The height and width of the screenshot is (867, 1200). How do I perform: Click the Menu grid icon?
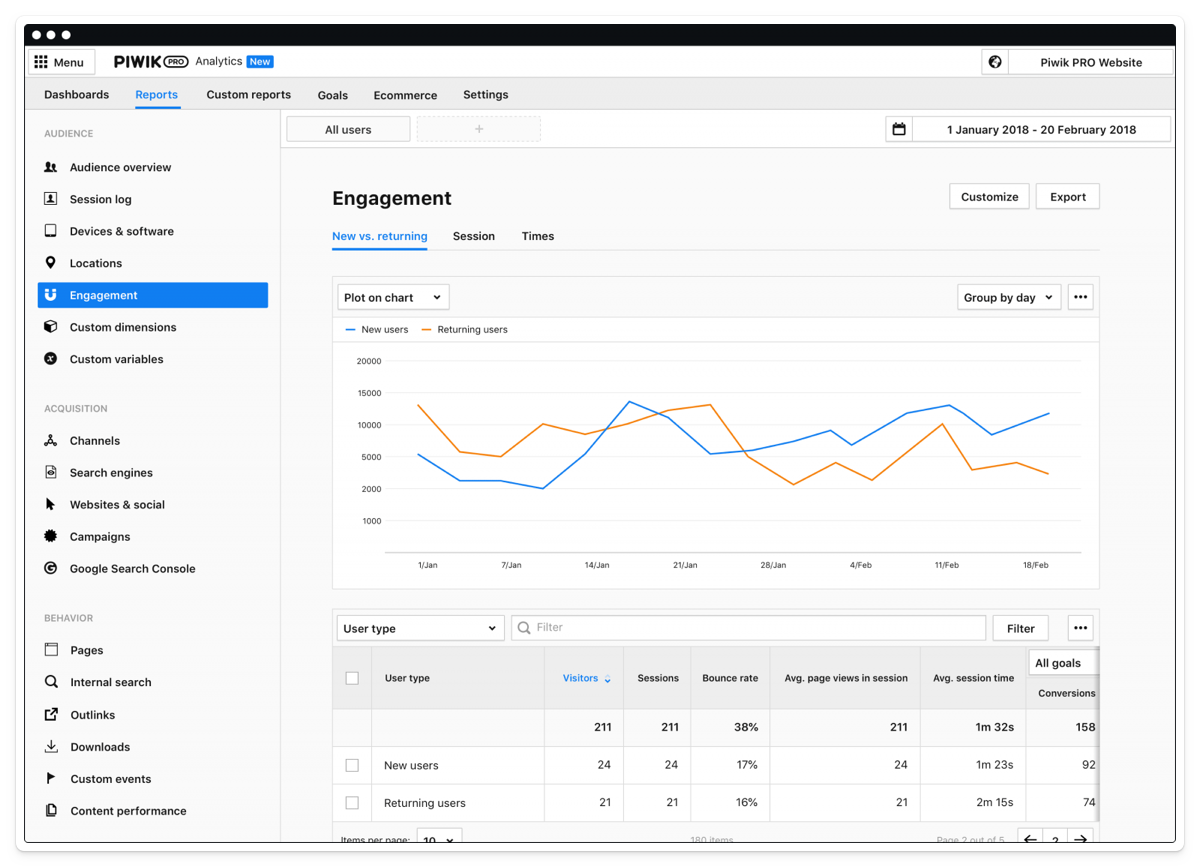click(x=41, y=62)
